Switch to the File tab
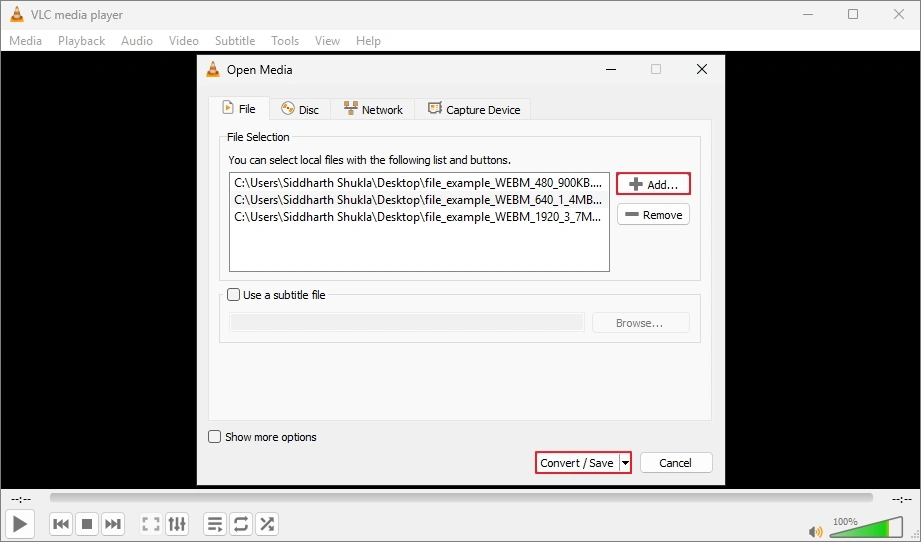Screen dimensions: 921x542 coord(239,109)
